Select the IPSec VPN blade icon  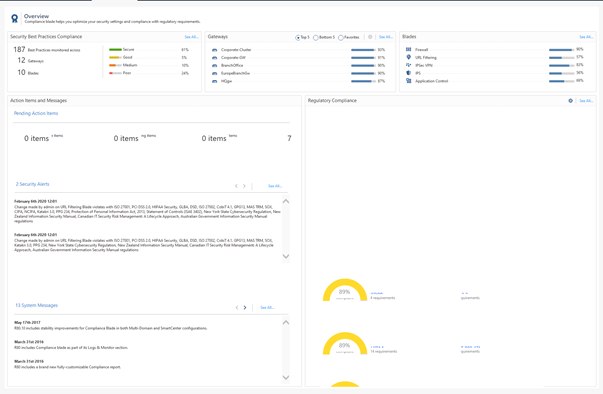[x=408, y=65]
